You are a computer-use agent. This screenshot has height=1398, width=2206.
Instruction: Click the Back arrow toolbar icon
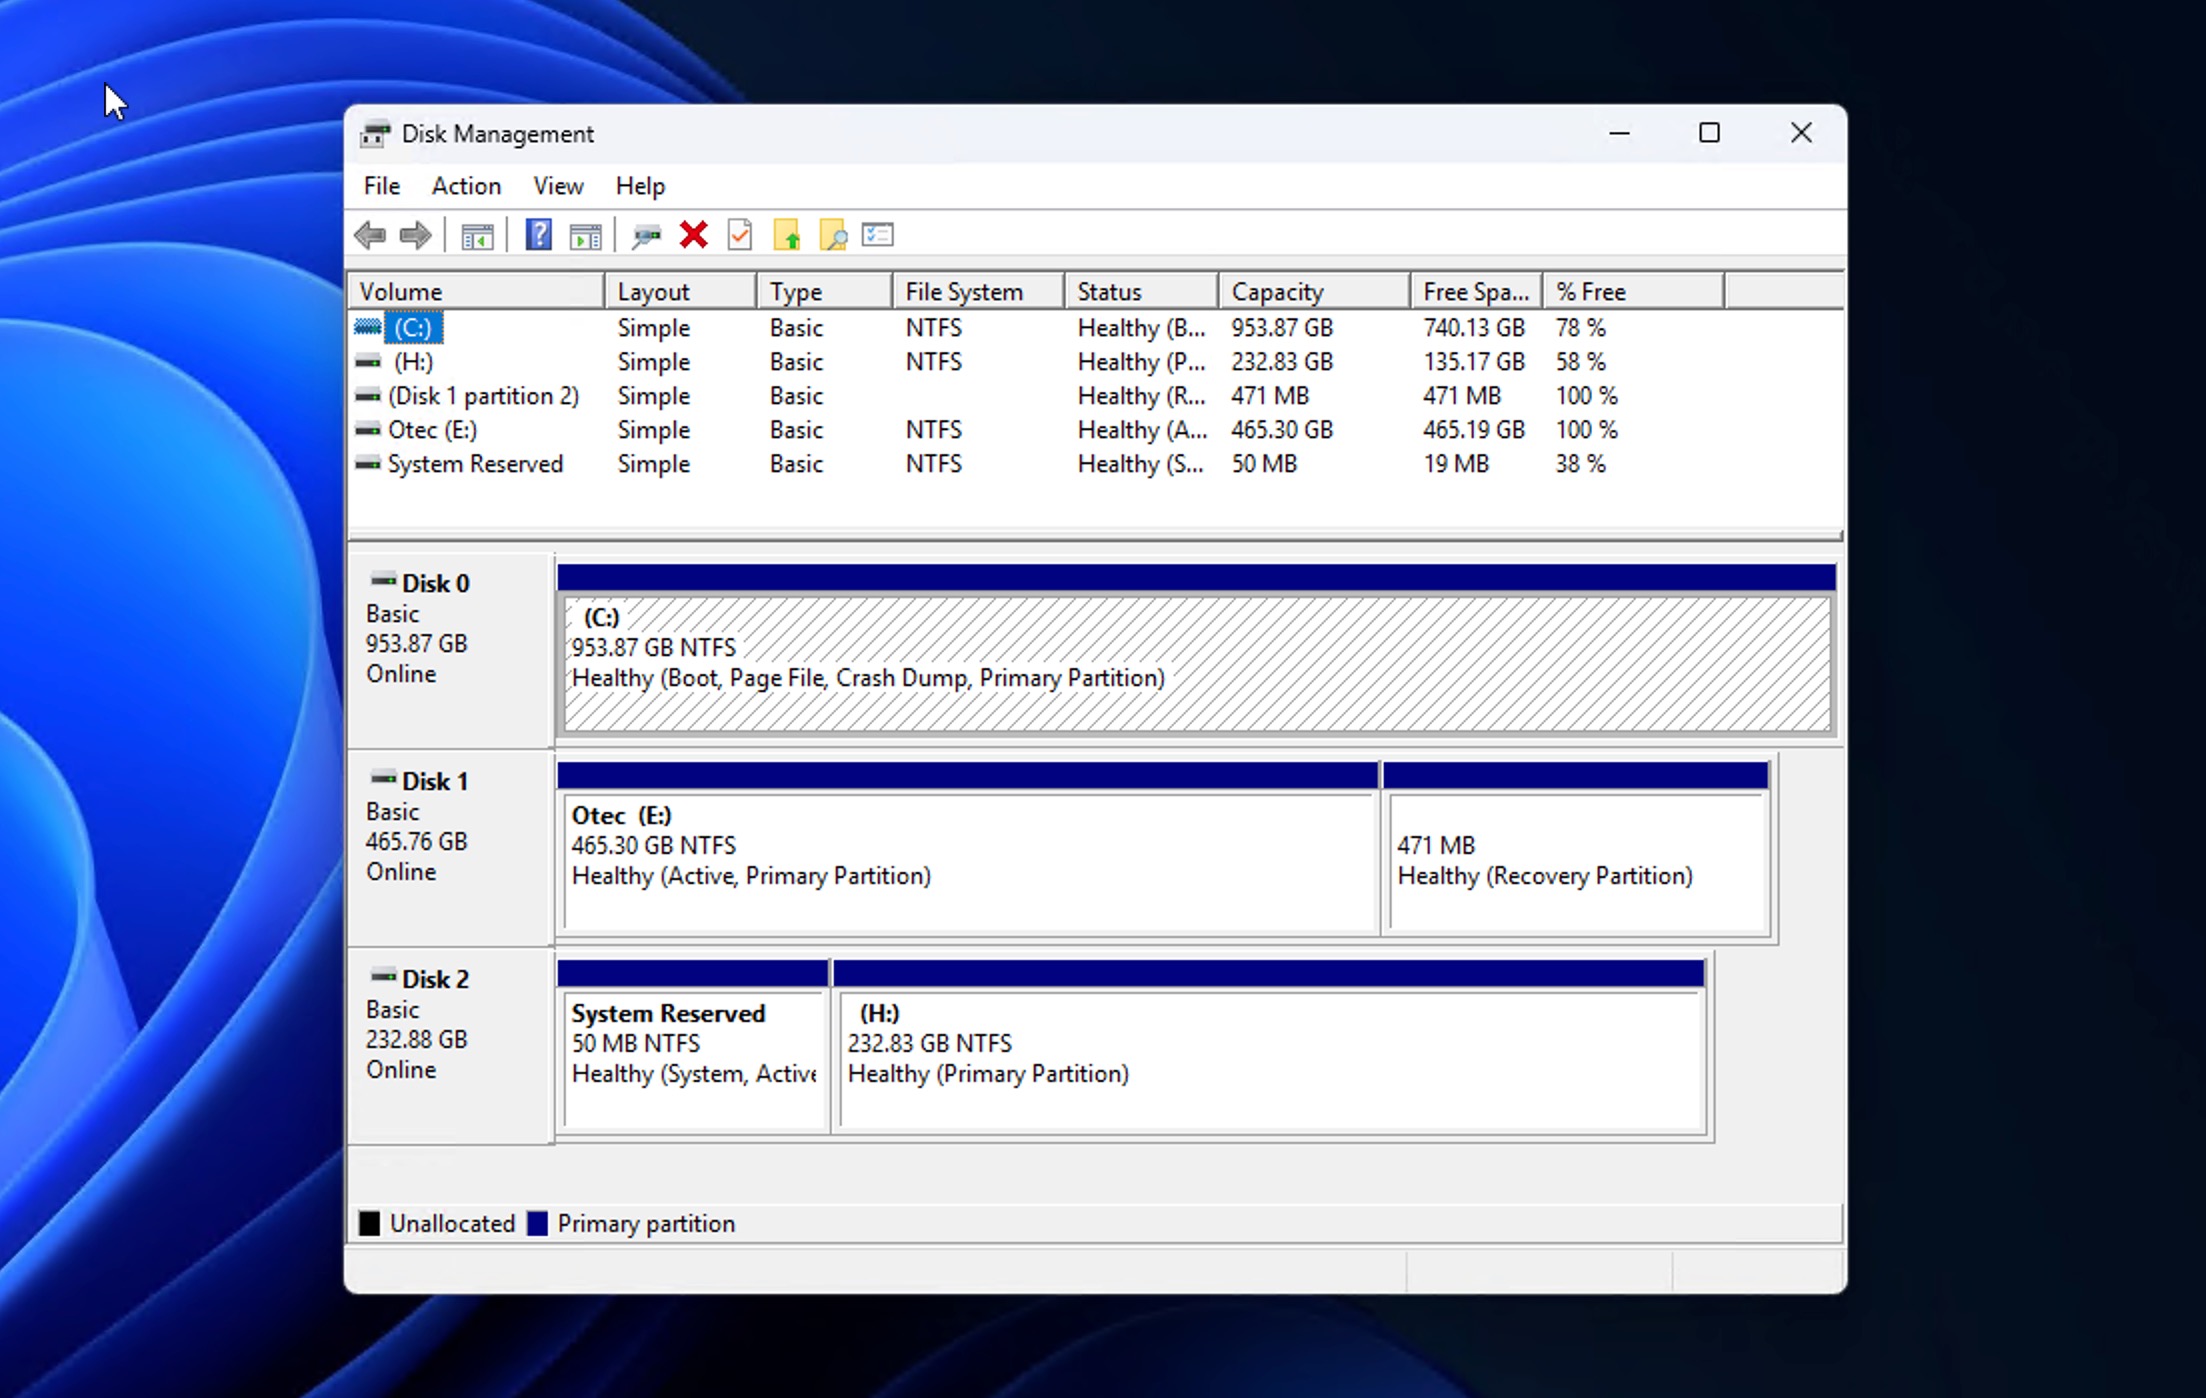click(x=370, y=236)
